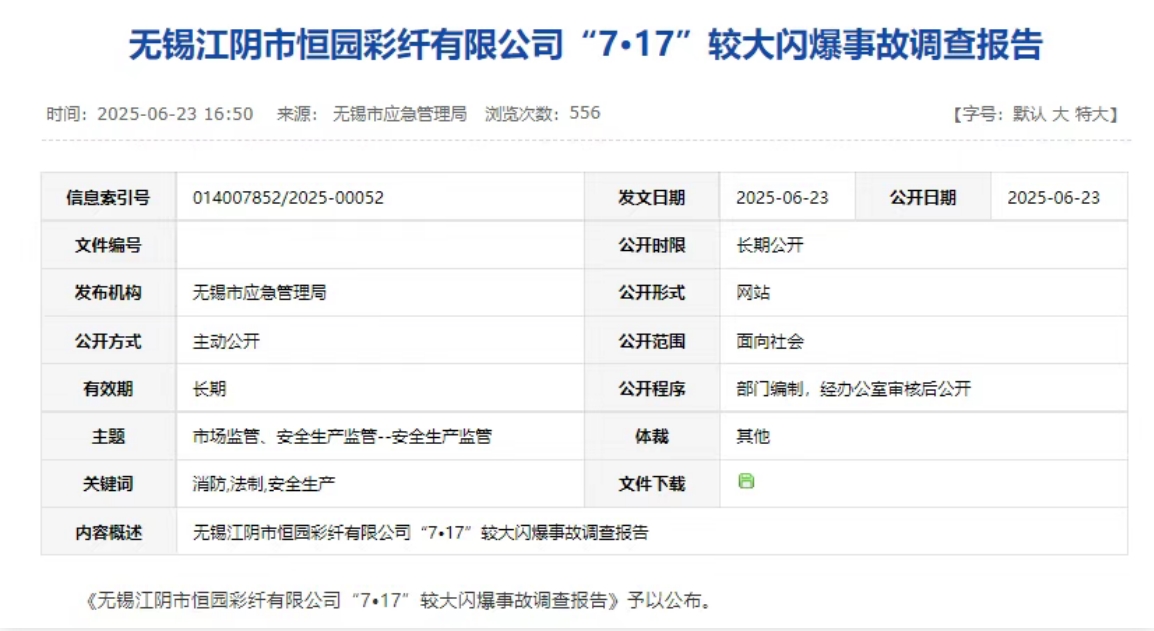The width and height of the screenshot is (1154, 631).
Task: Click the 网站 value cell
Action: [923, 293]
